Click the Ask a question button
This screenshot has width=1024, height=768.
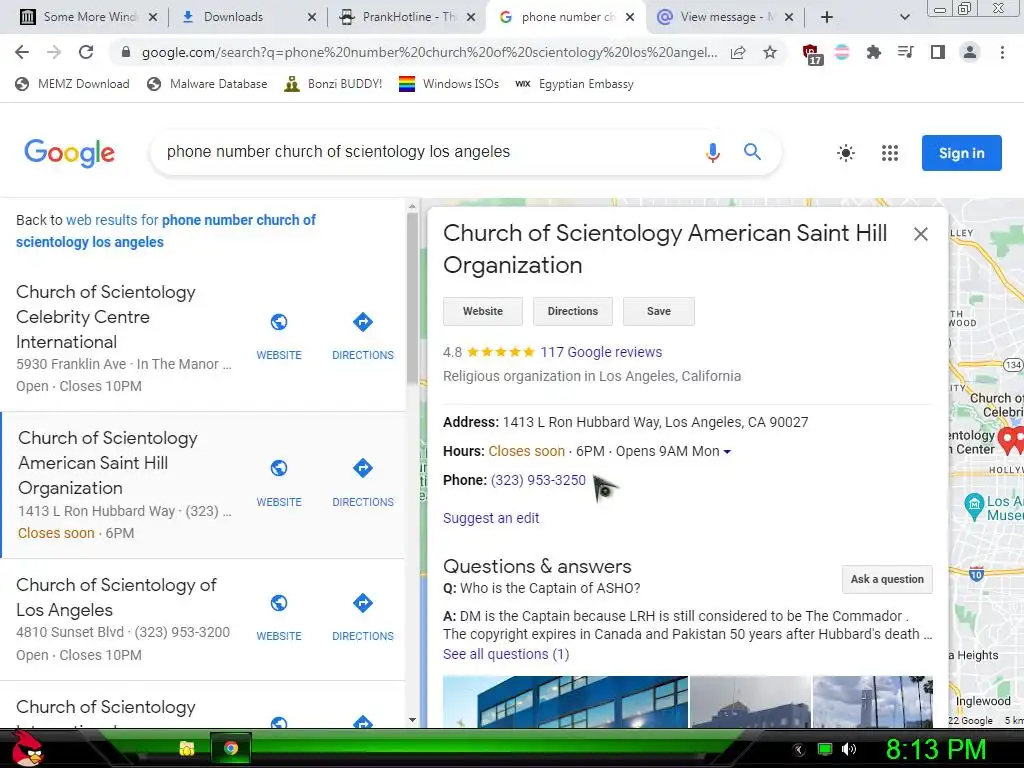[x=887, y=579]
